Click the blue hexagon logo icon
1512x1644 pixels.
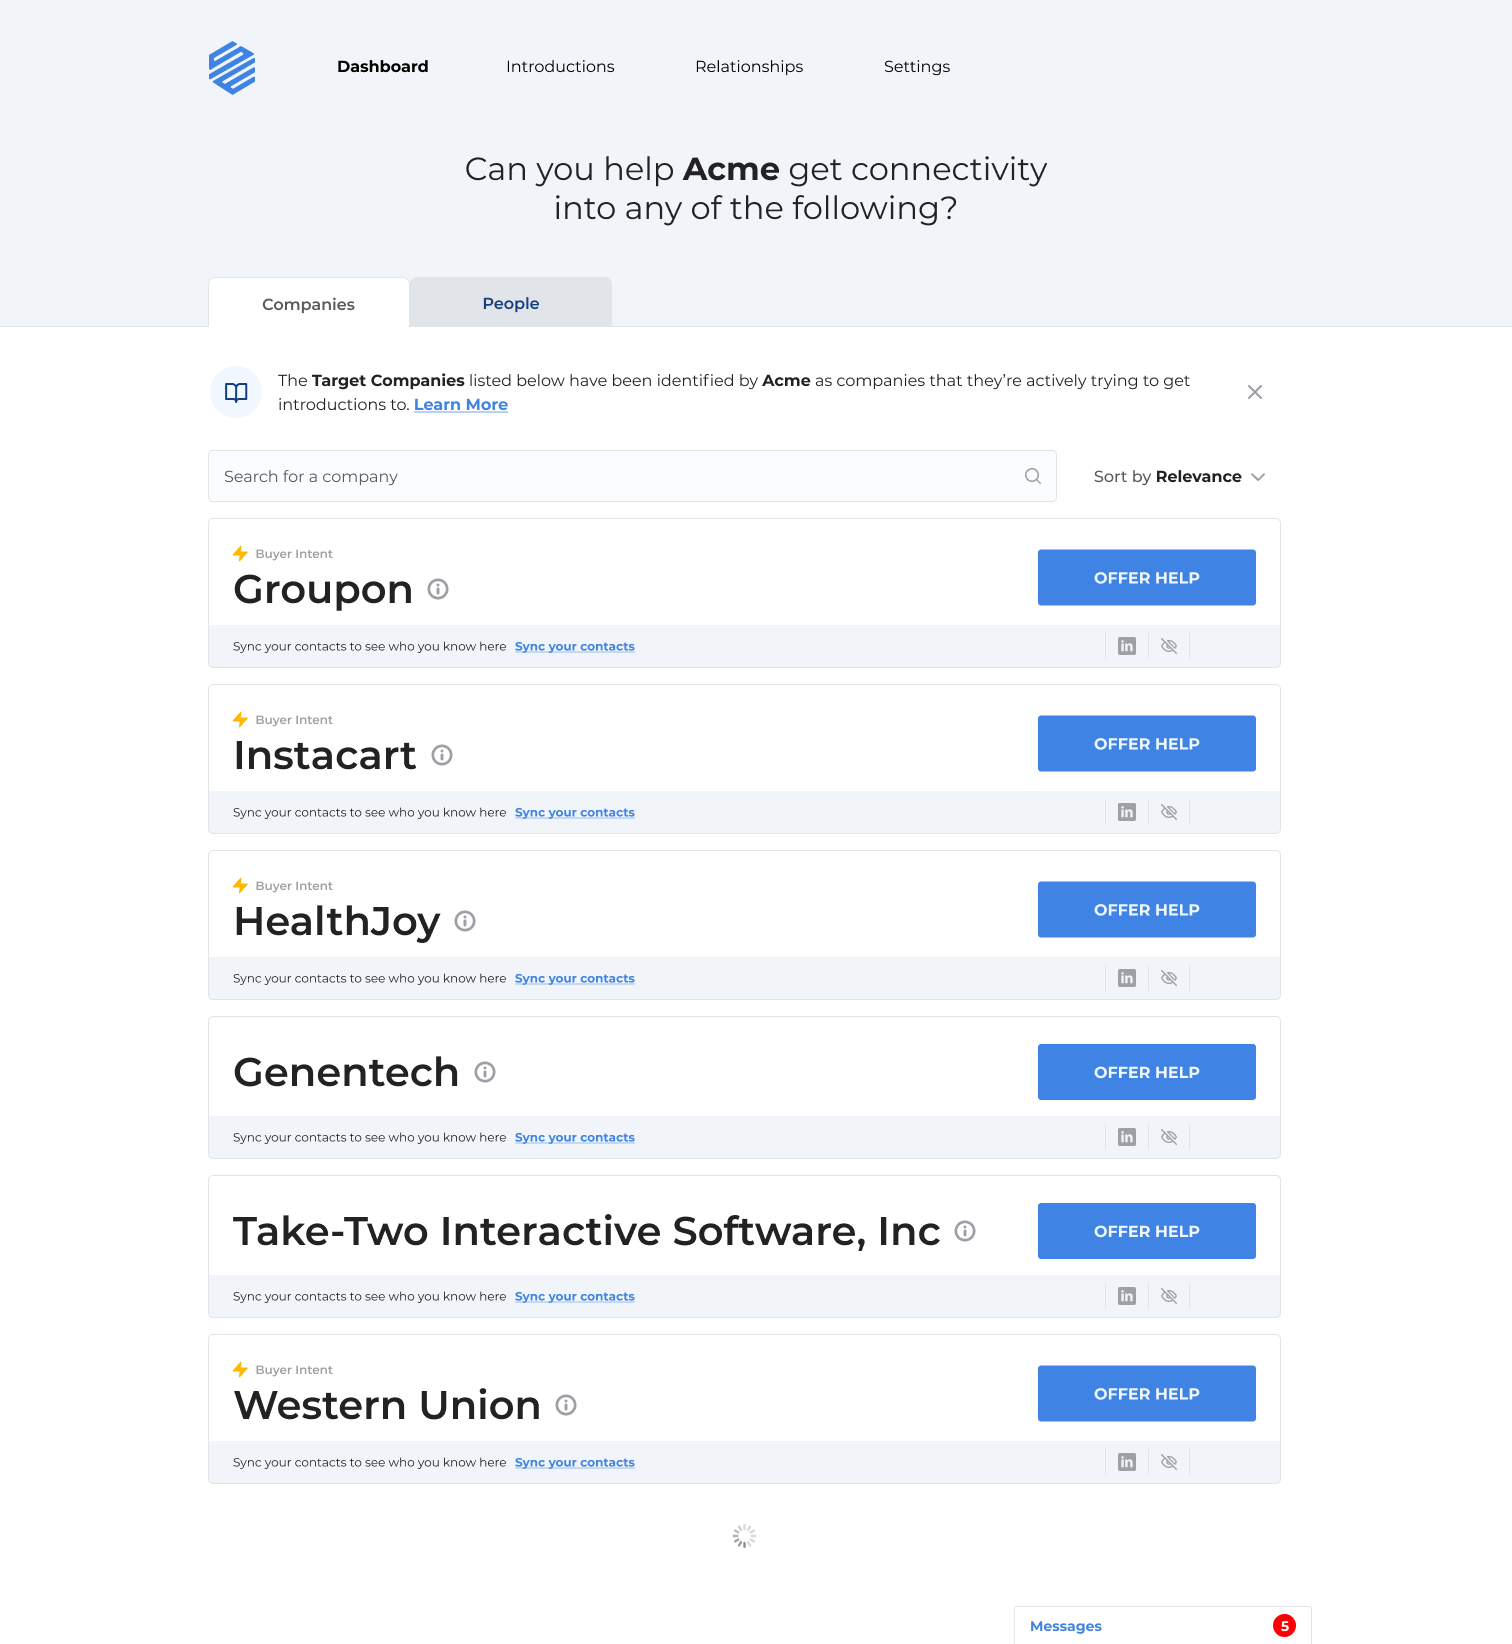click(x=232, y=68)
